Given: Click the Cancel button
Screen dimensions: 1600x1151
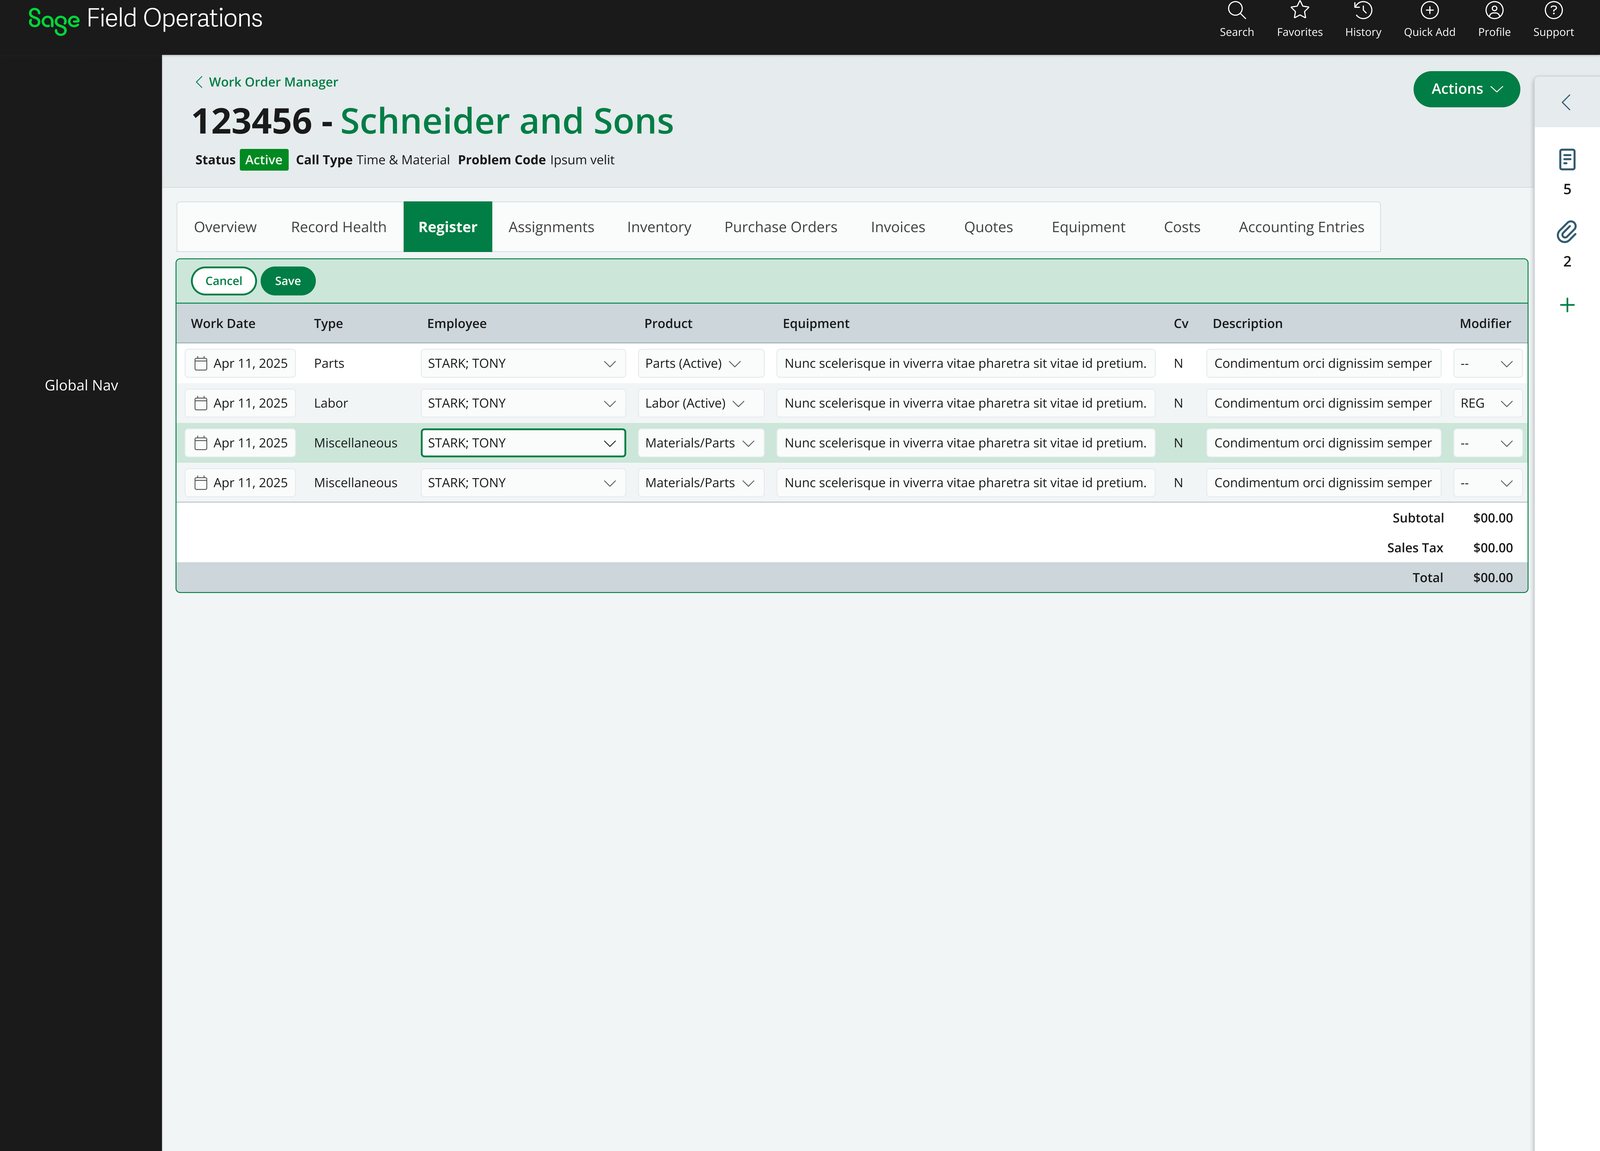Looking at the screenshot, I should tap(224, 281).
